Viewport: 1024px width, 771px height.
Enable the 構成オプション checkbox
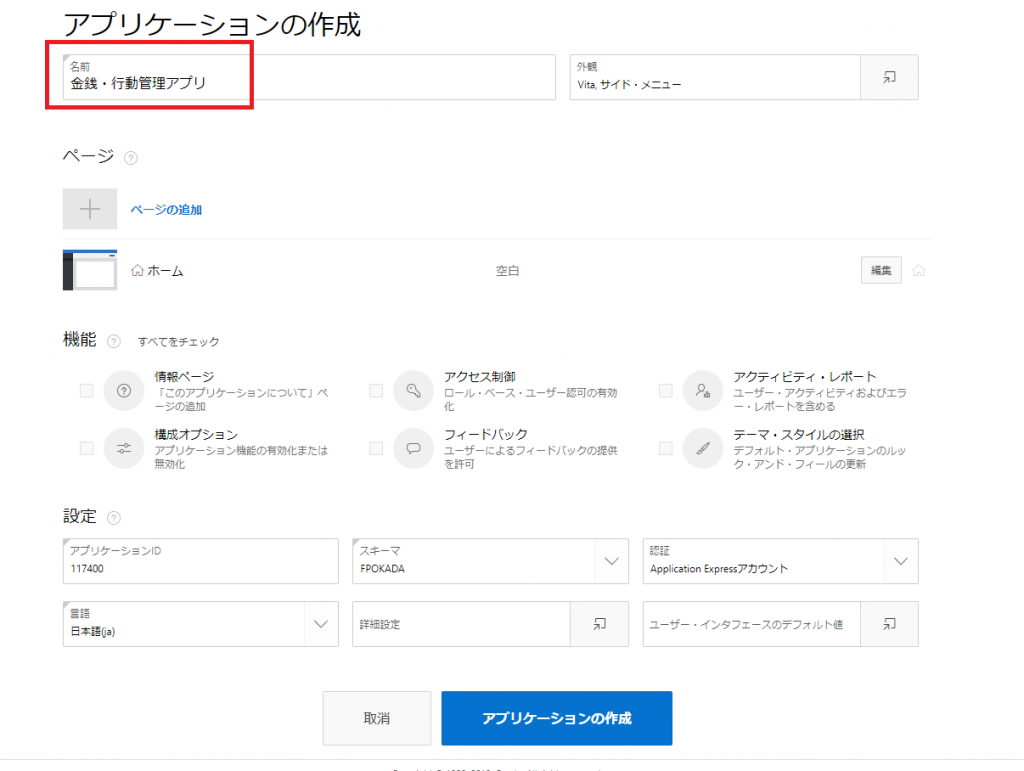point(86,448)
